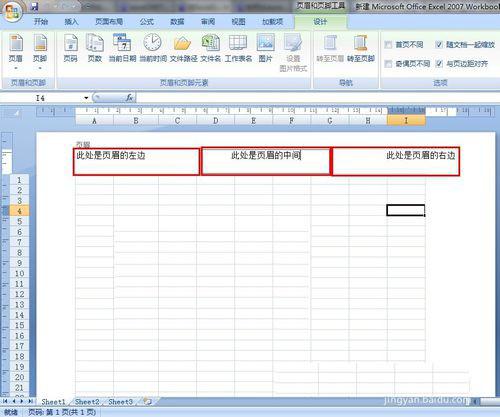Viewport: 500px width, 417px height.
Task: Click the selected cell I4
Action: pyautogui.click(x=406, y=210)
